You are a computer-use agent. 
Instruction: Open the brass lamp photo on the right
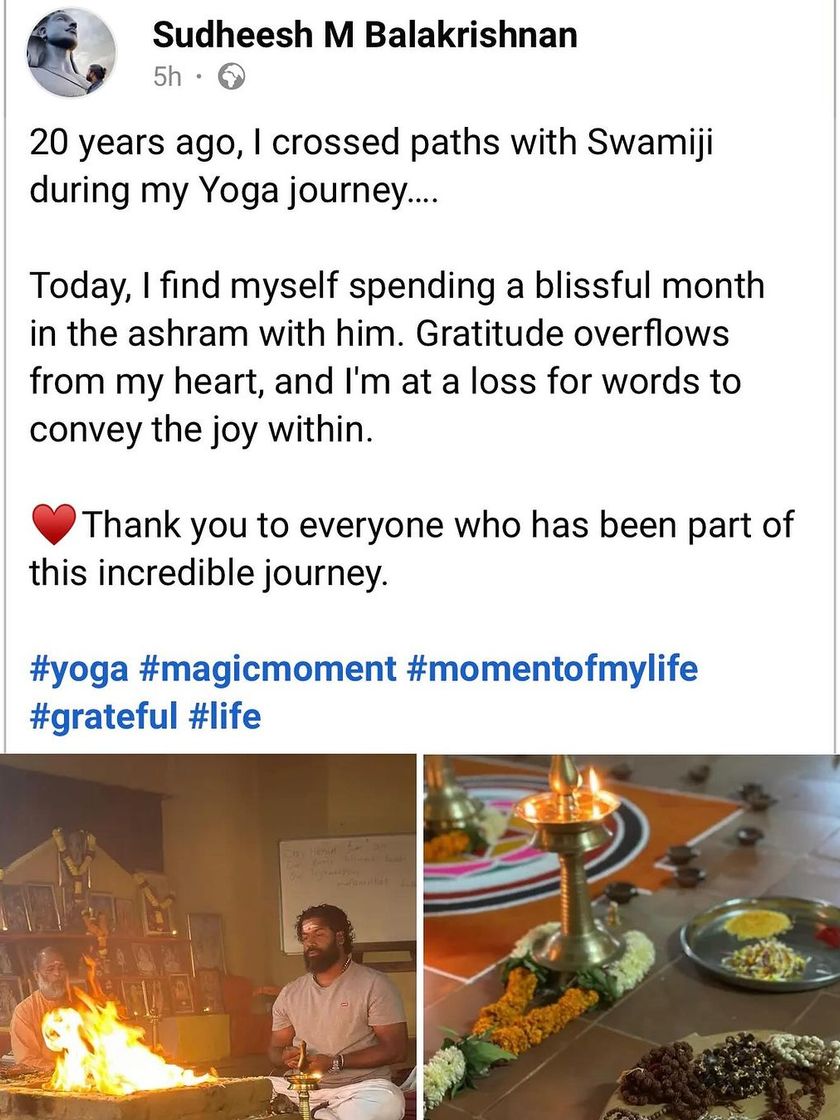pyautogui.click(x=632, y=937)
